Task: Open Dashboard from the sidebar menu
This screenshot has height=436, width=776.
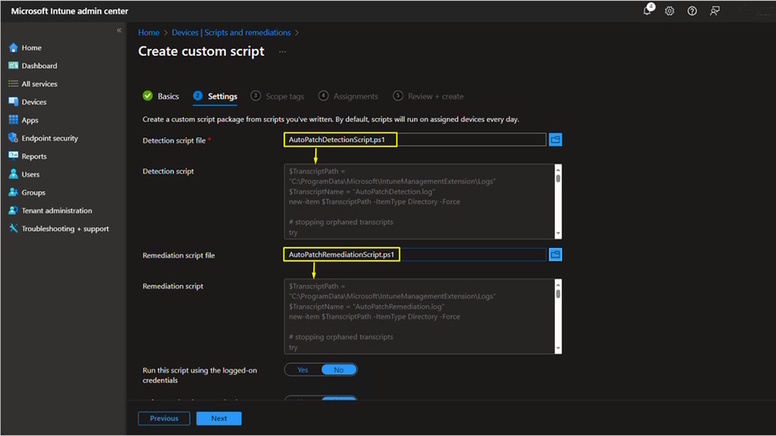Action: pos(39,65)
